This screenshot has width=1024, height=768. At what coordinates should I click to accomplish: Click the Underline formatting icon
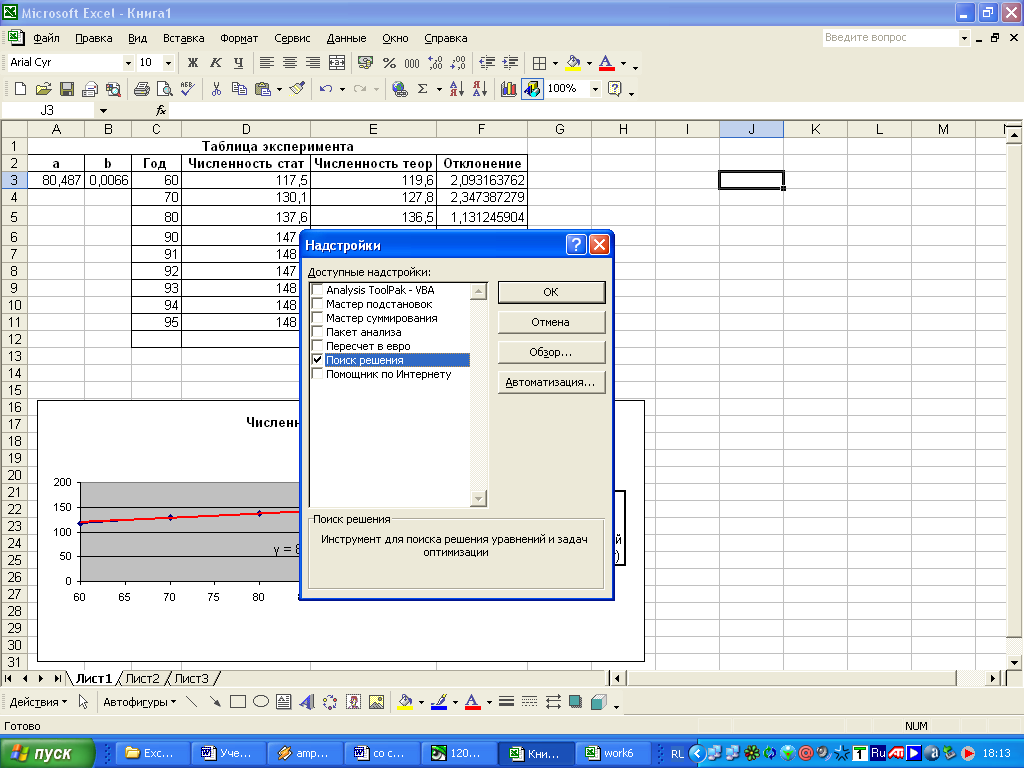pyautogui.click(x=238, y=63)
